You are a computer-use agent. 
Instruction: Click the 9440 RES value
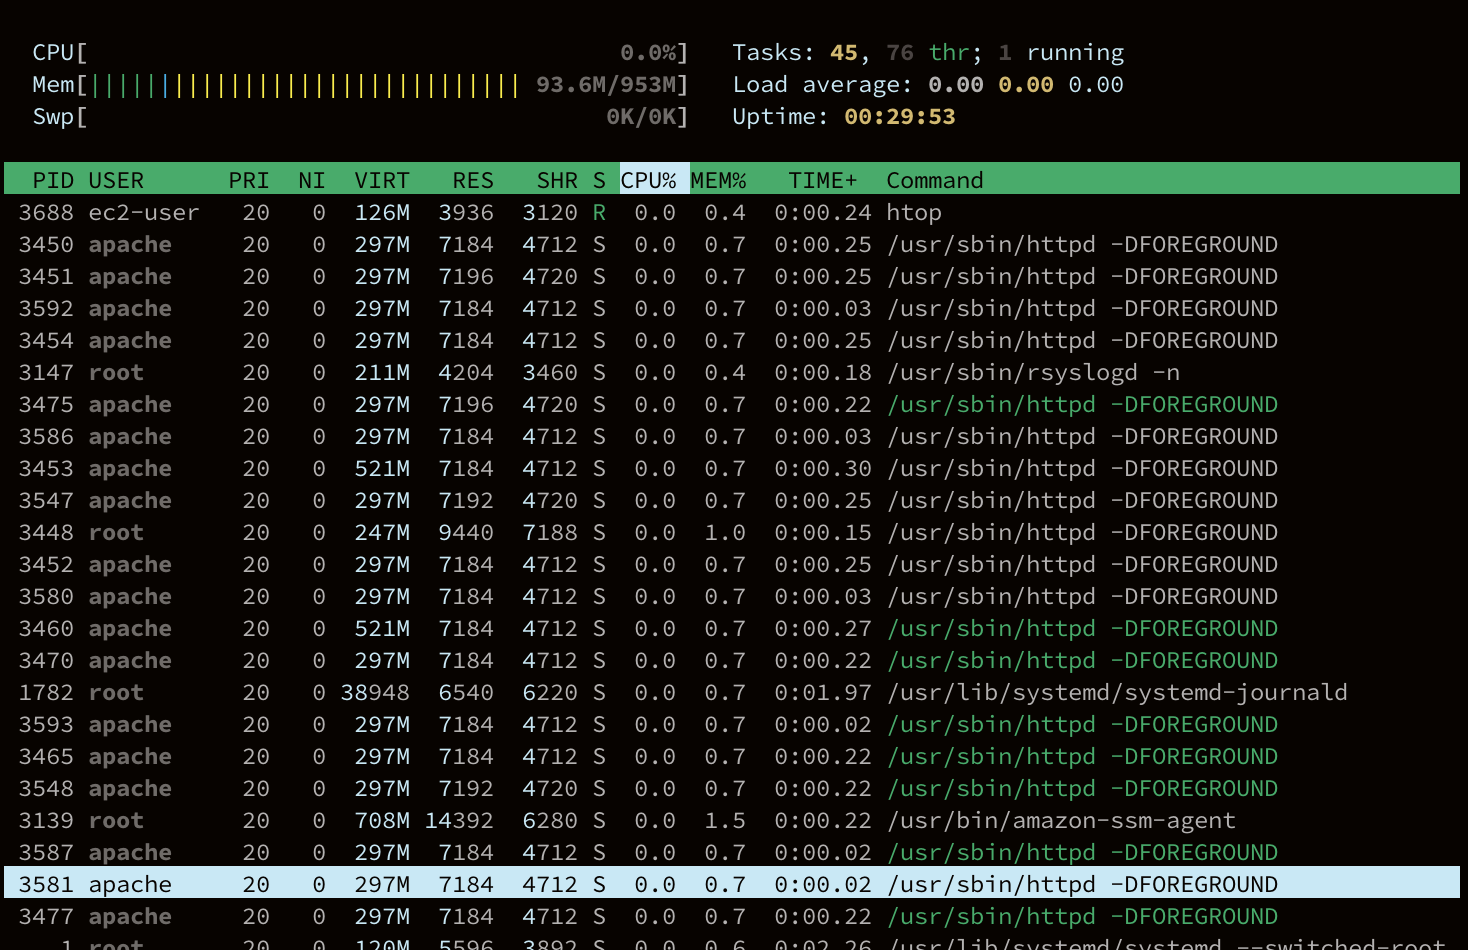click(x=466, y=532)
